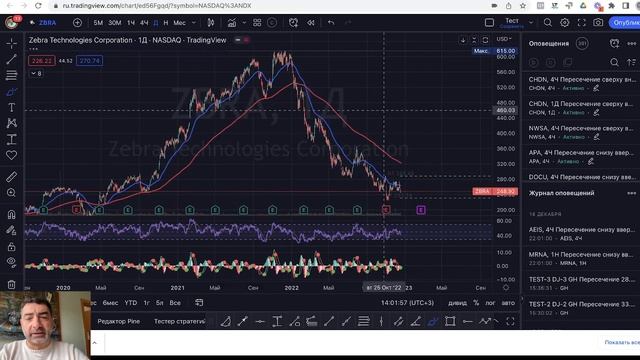Open the MRNA, 1Н alert log entry

click(582, 258)
